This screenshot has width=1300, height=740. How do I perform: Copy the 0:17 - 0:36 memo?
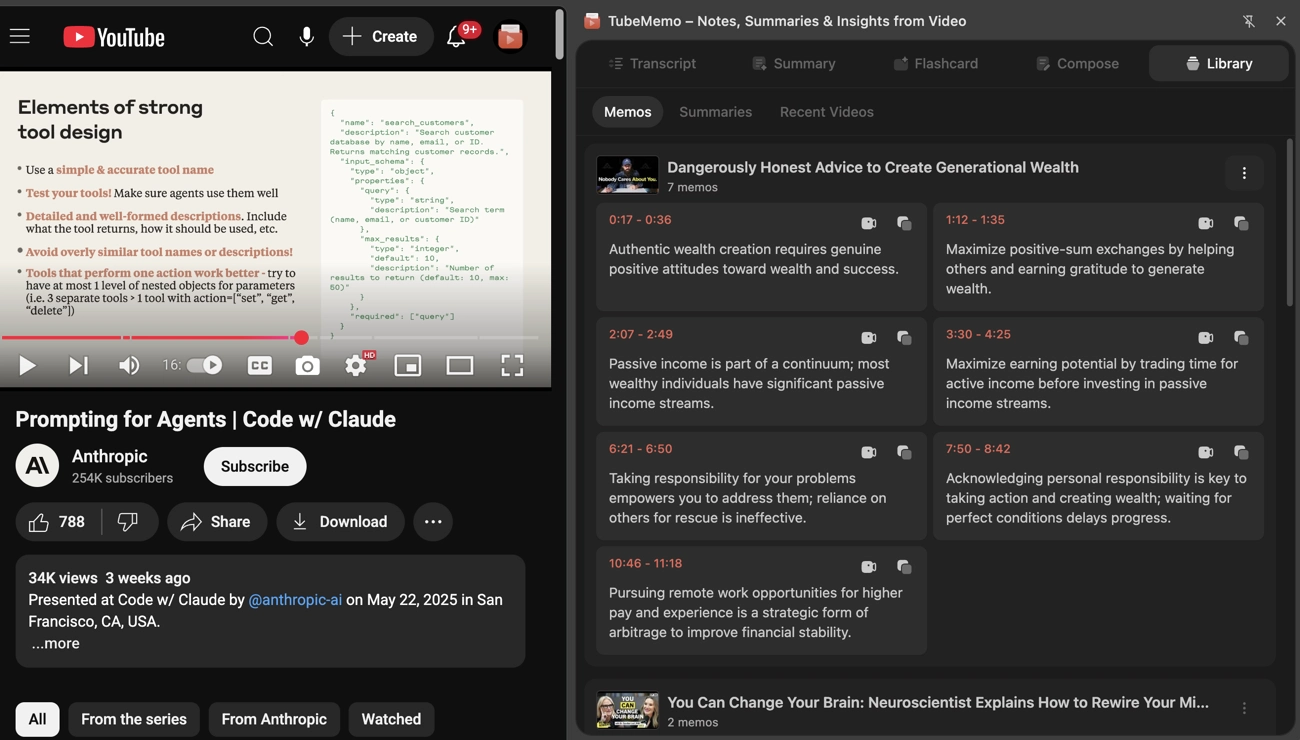[x=904, y=223]
